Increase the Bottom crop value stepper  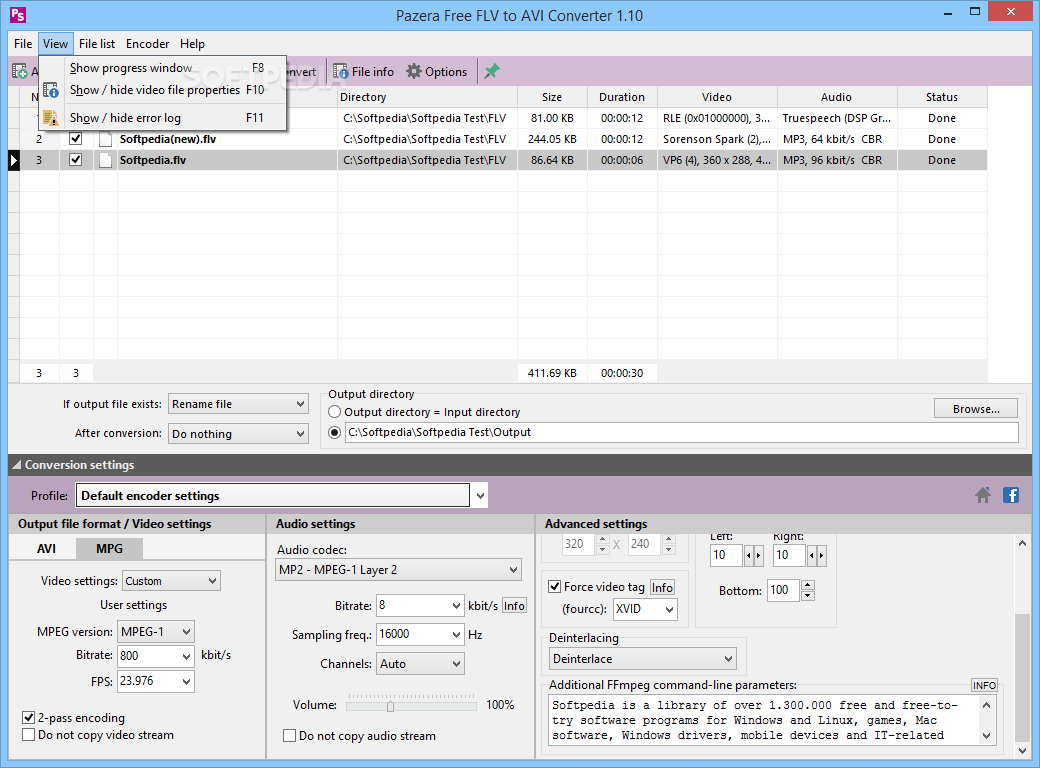[x=808, y=585]
